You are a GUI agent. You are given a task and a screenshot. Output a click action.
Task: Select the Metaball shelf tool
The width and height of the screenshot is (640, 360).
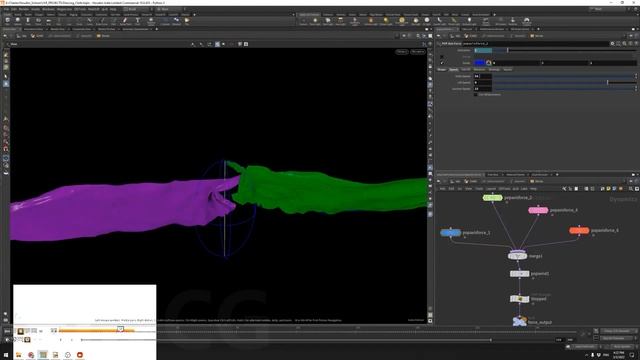(176, 21)
